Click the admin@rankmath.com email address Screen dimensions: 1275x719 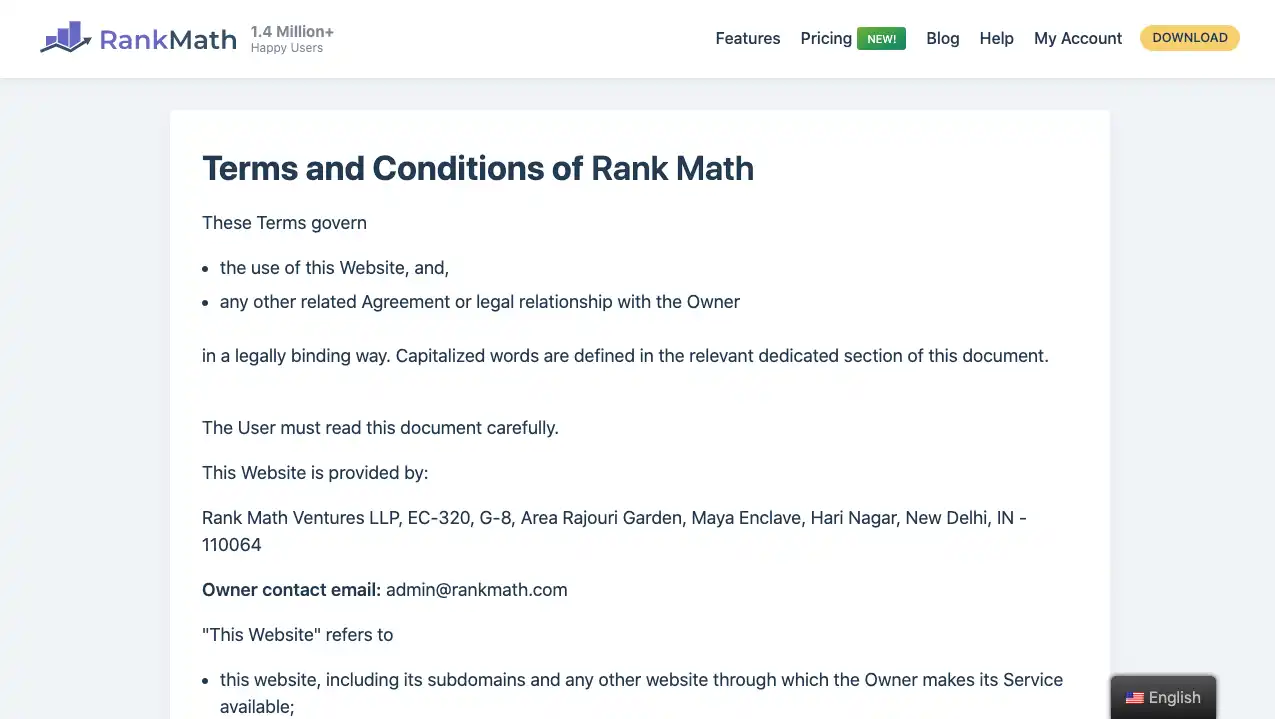(x=477, y=590)
